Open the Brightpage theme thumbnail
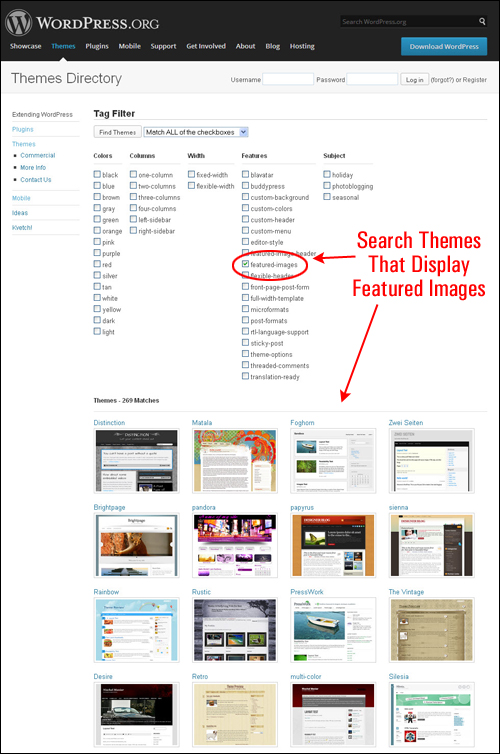This screenshot has height=754, width=500. (137, 545)
